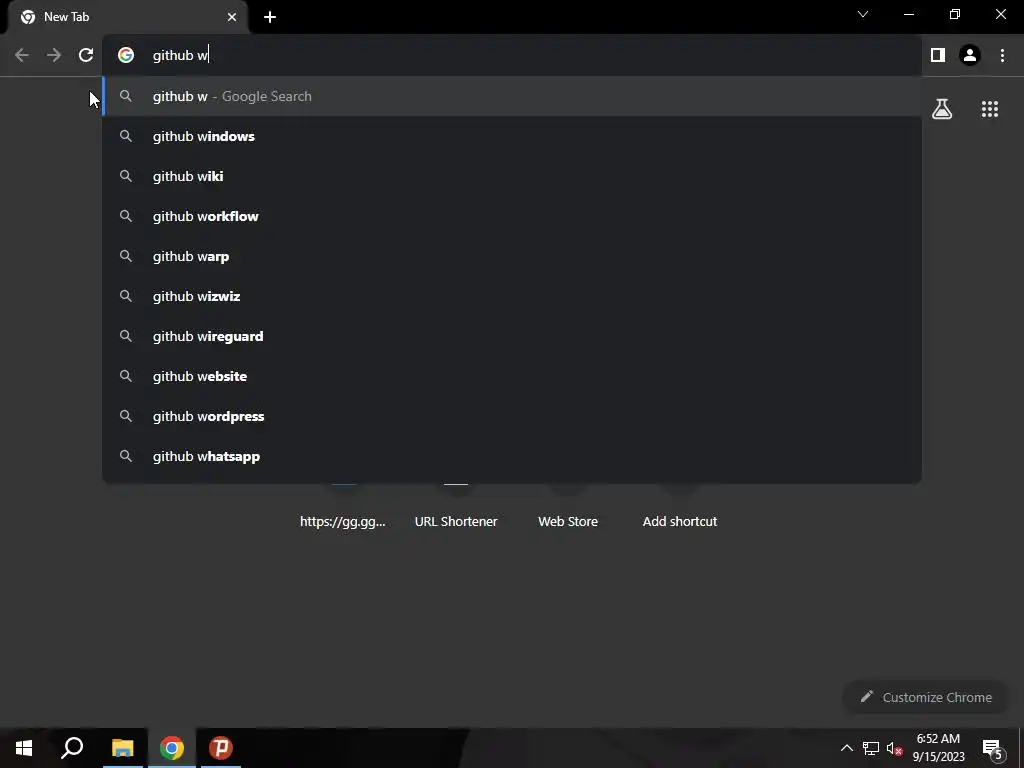The width and height of the screenshot is (1024, 768).
Task: Choose the 'github whatsapp' suggestion
Action: [x=512, y=456]
